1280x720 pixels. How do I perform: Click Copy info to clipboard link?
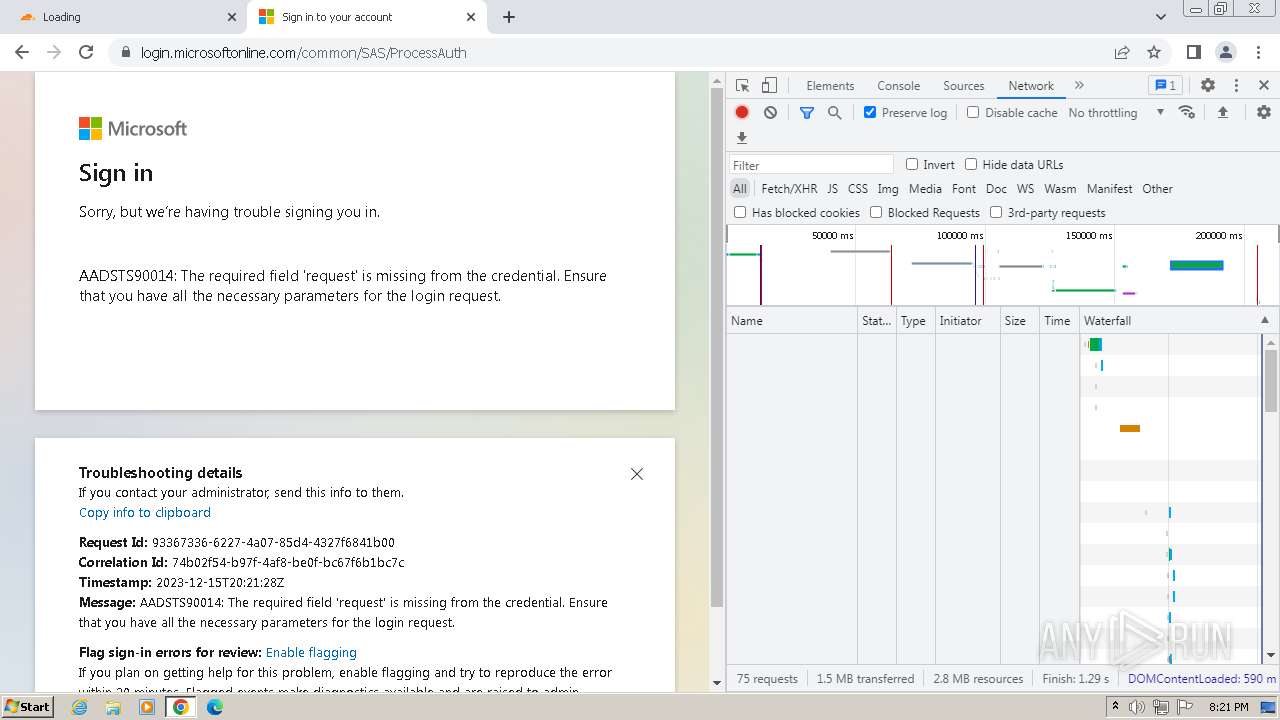(145, 513)
